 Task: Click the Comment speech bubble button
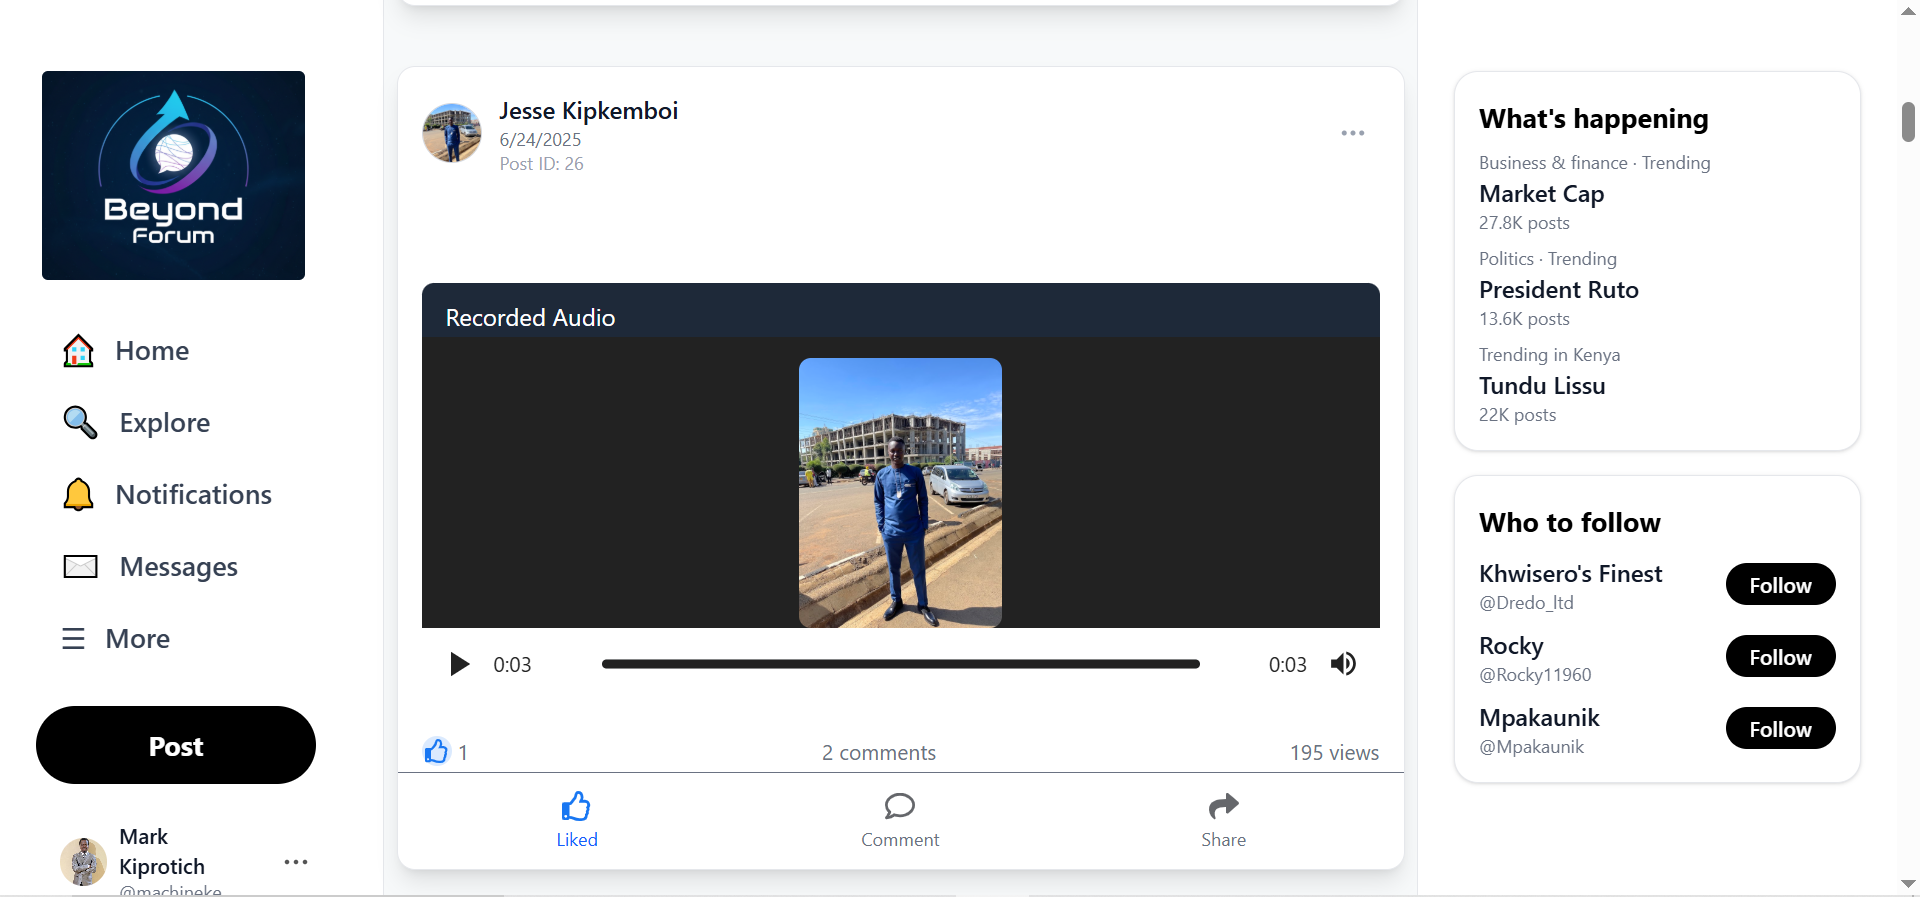coord(900,820)
